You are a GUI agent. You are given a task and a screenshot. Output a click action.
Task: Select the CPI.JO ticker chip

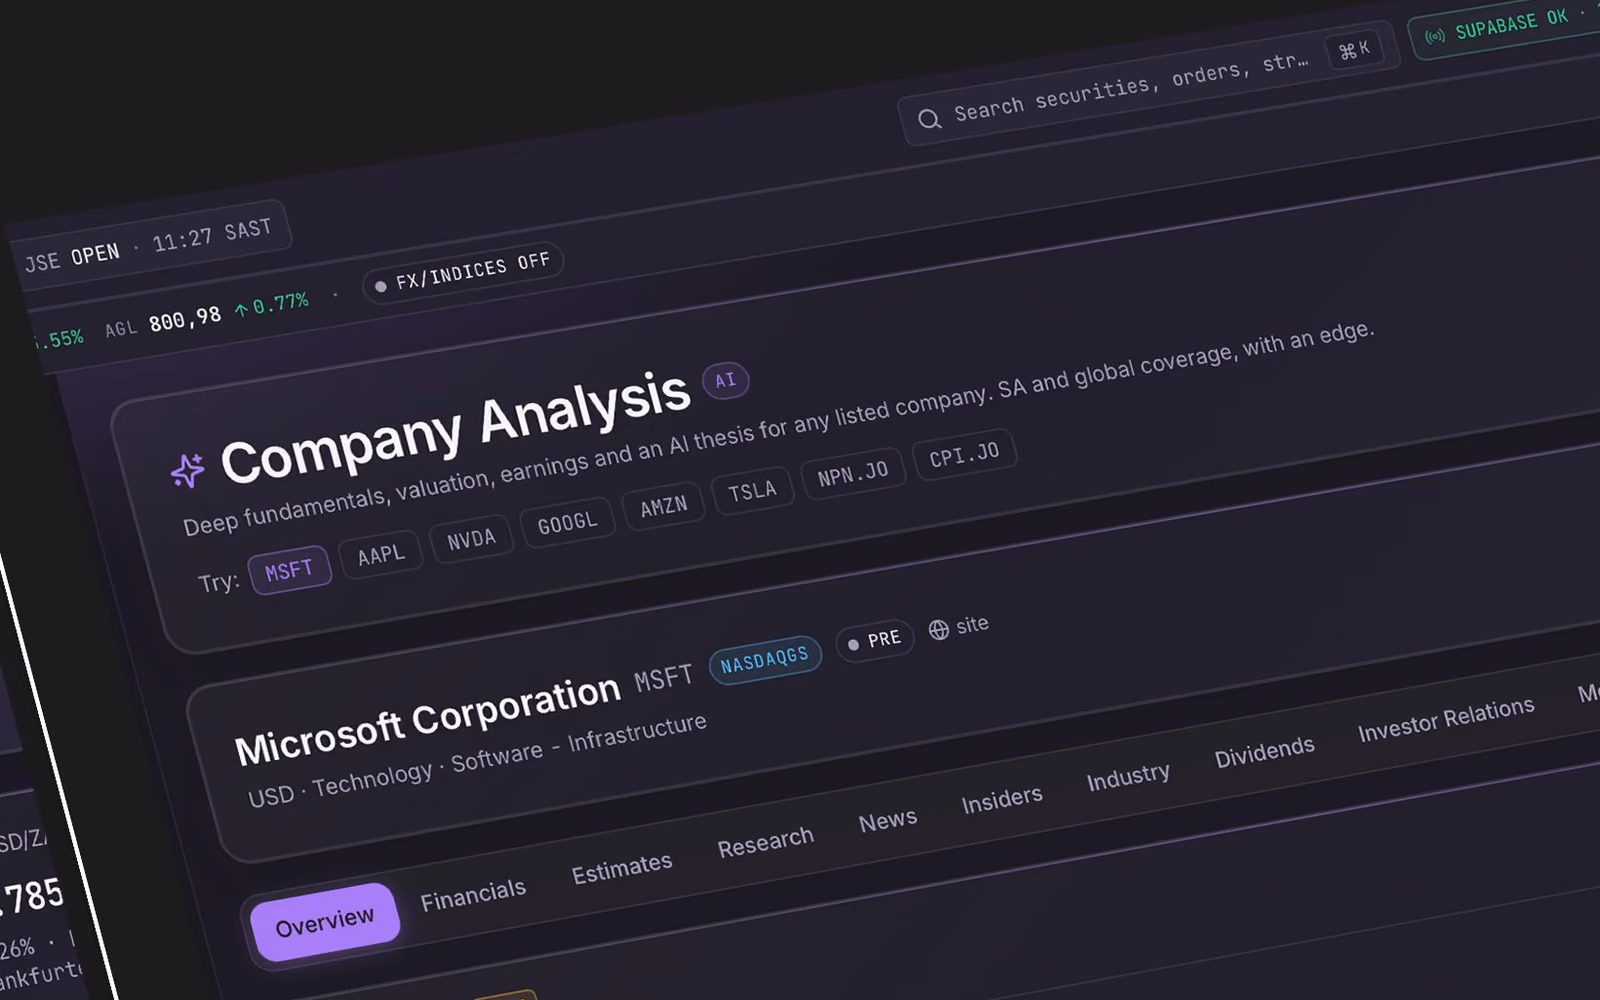(x=964, y=454)
